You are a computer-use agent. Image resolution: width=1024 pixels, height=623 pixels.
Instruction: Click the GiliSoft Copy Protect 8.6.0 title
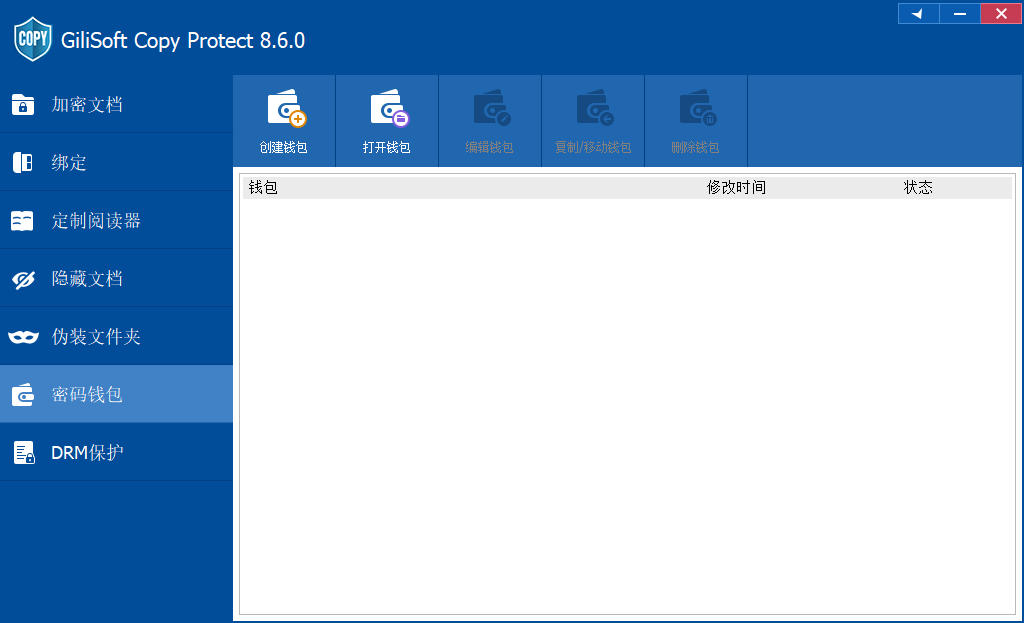(x=183, y=40)
